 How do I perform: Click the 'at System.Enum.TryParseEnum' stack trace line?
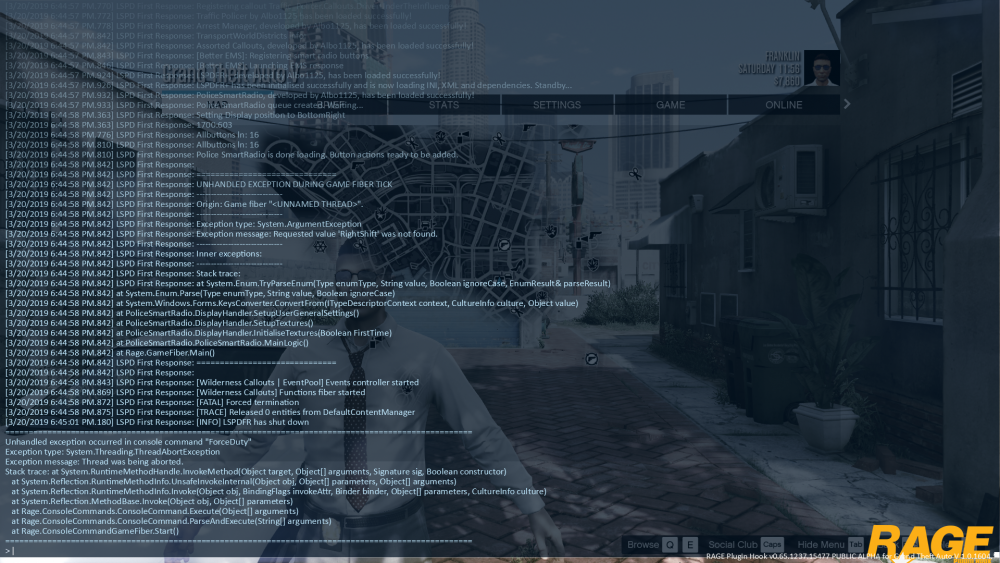(308, 284)
